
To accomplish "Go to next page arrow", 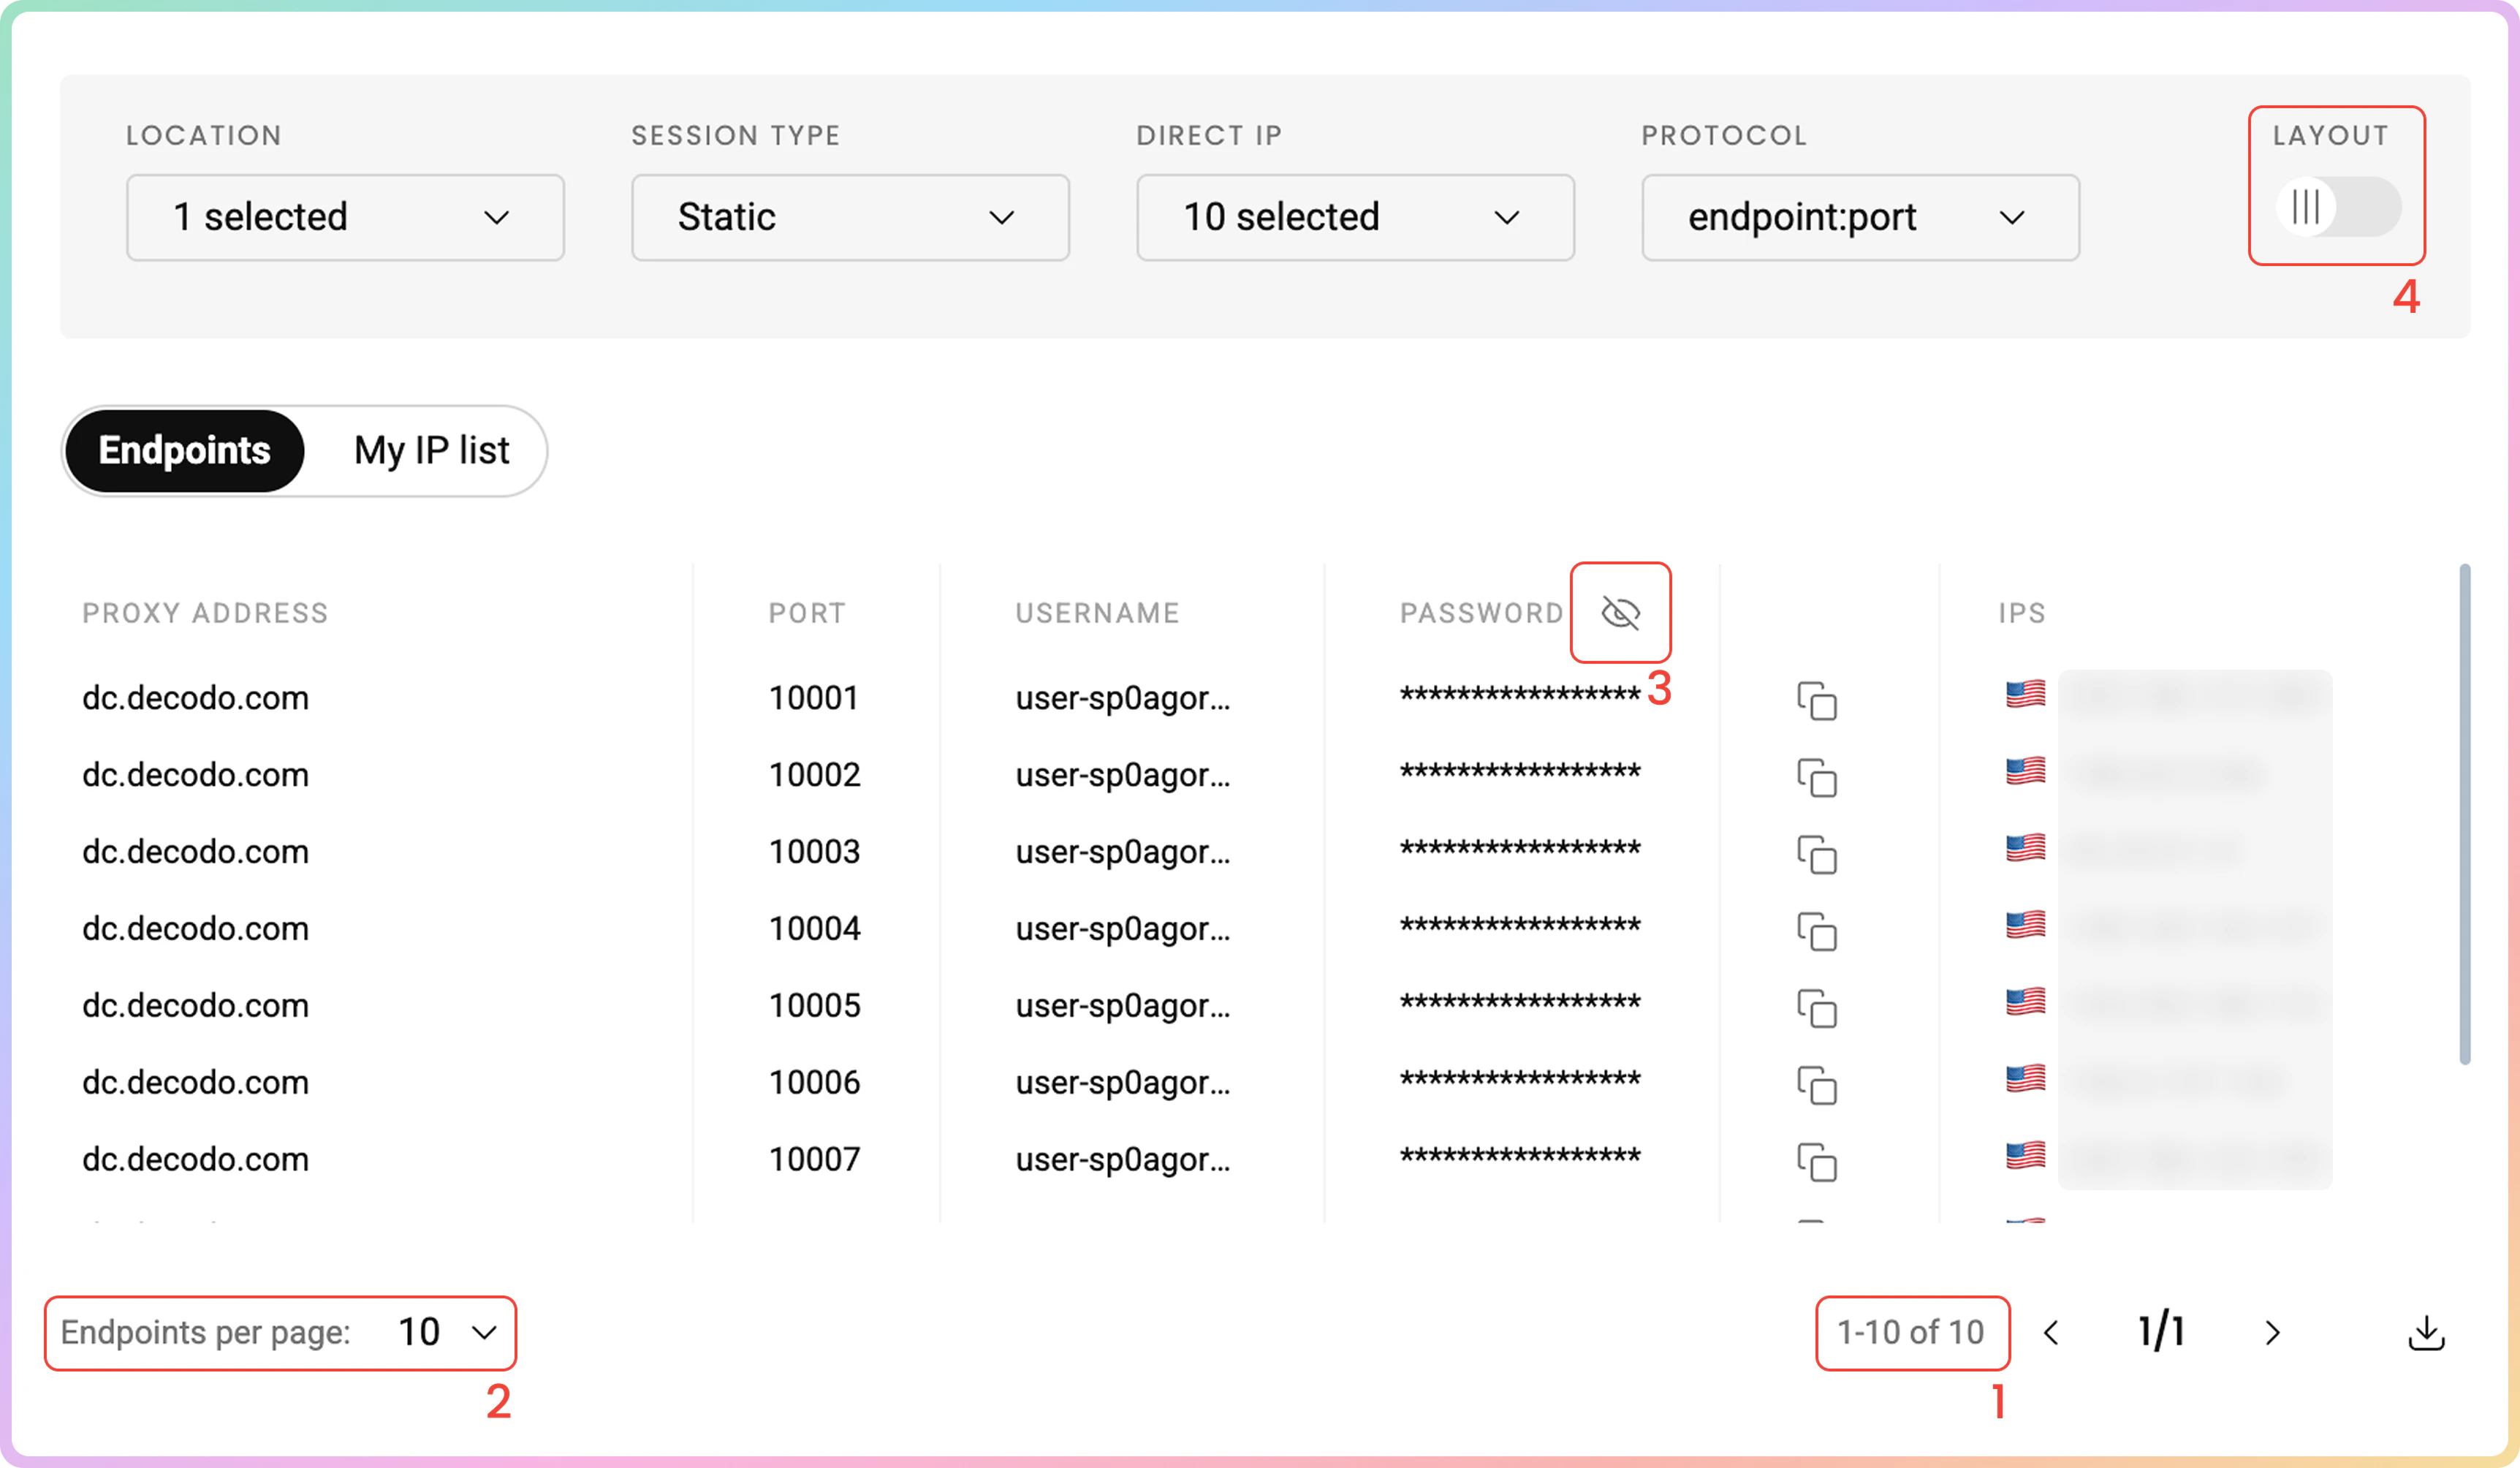I will 2272,1333.
